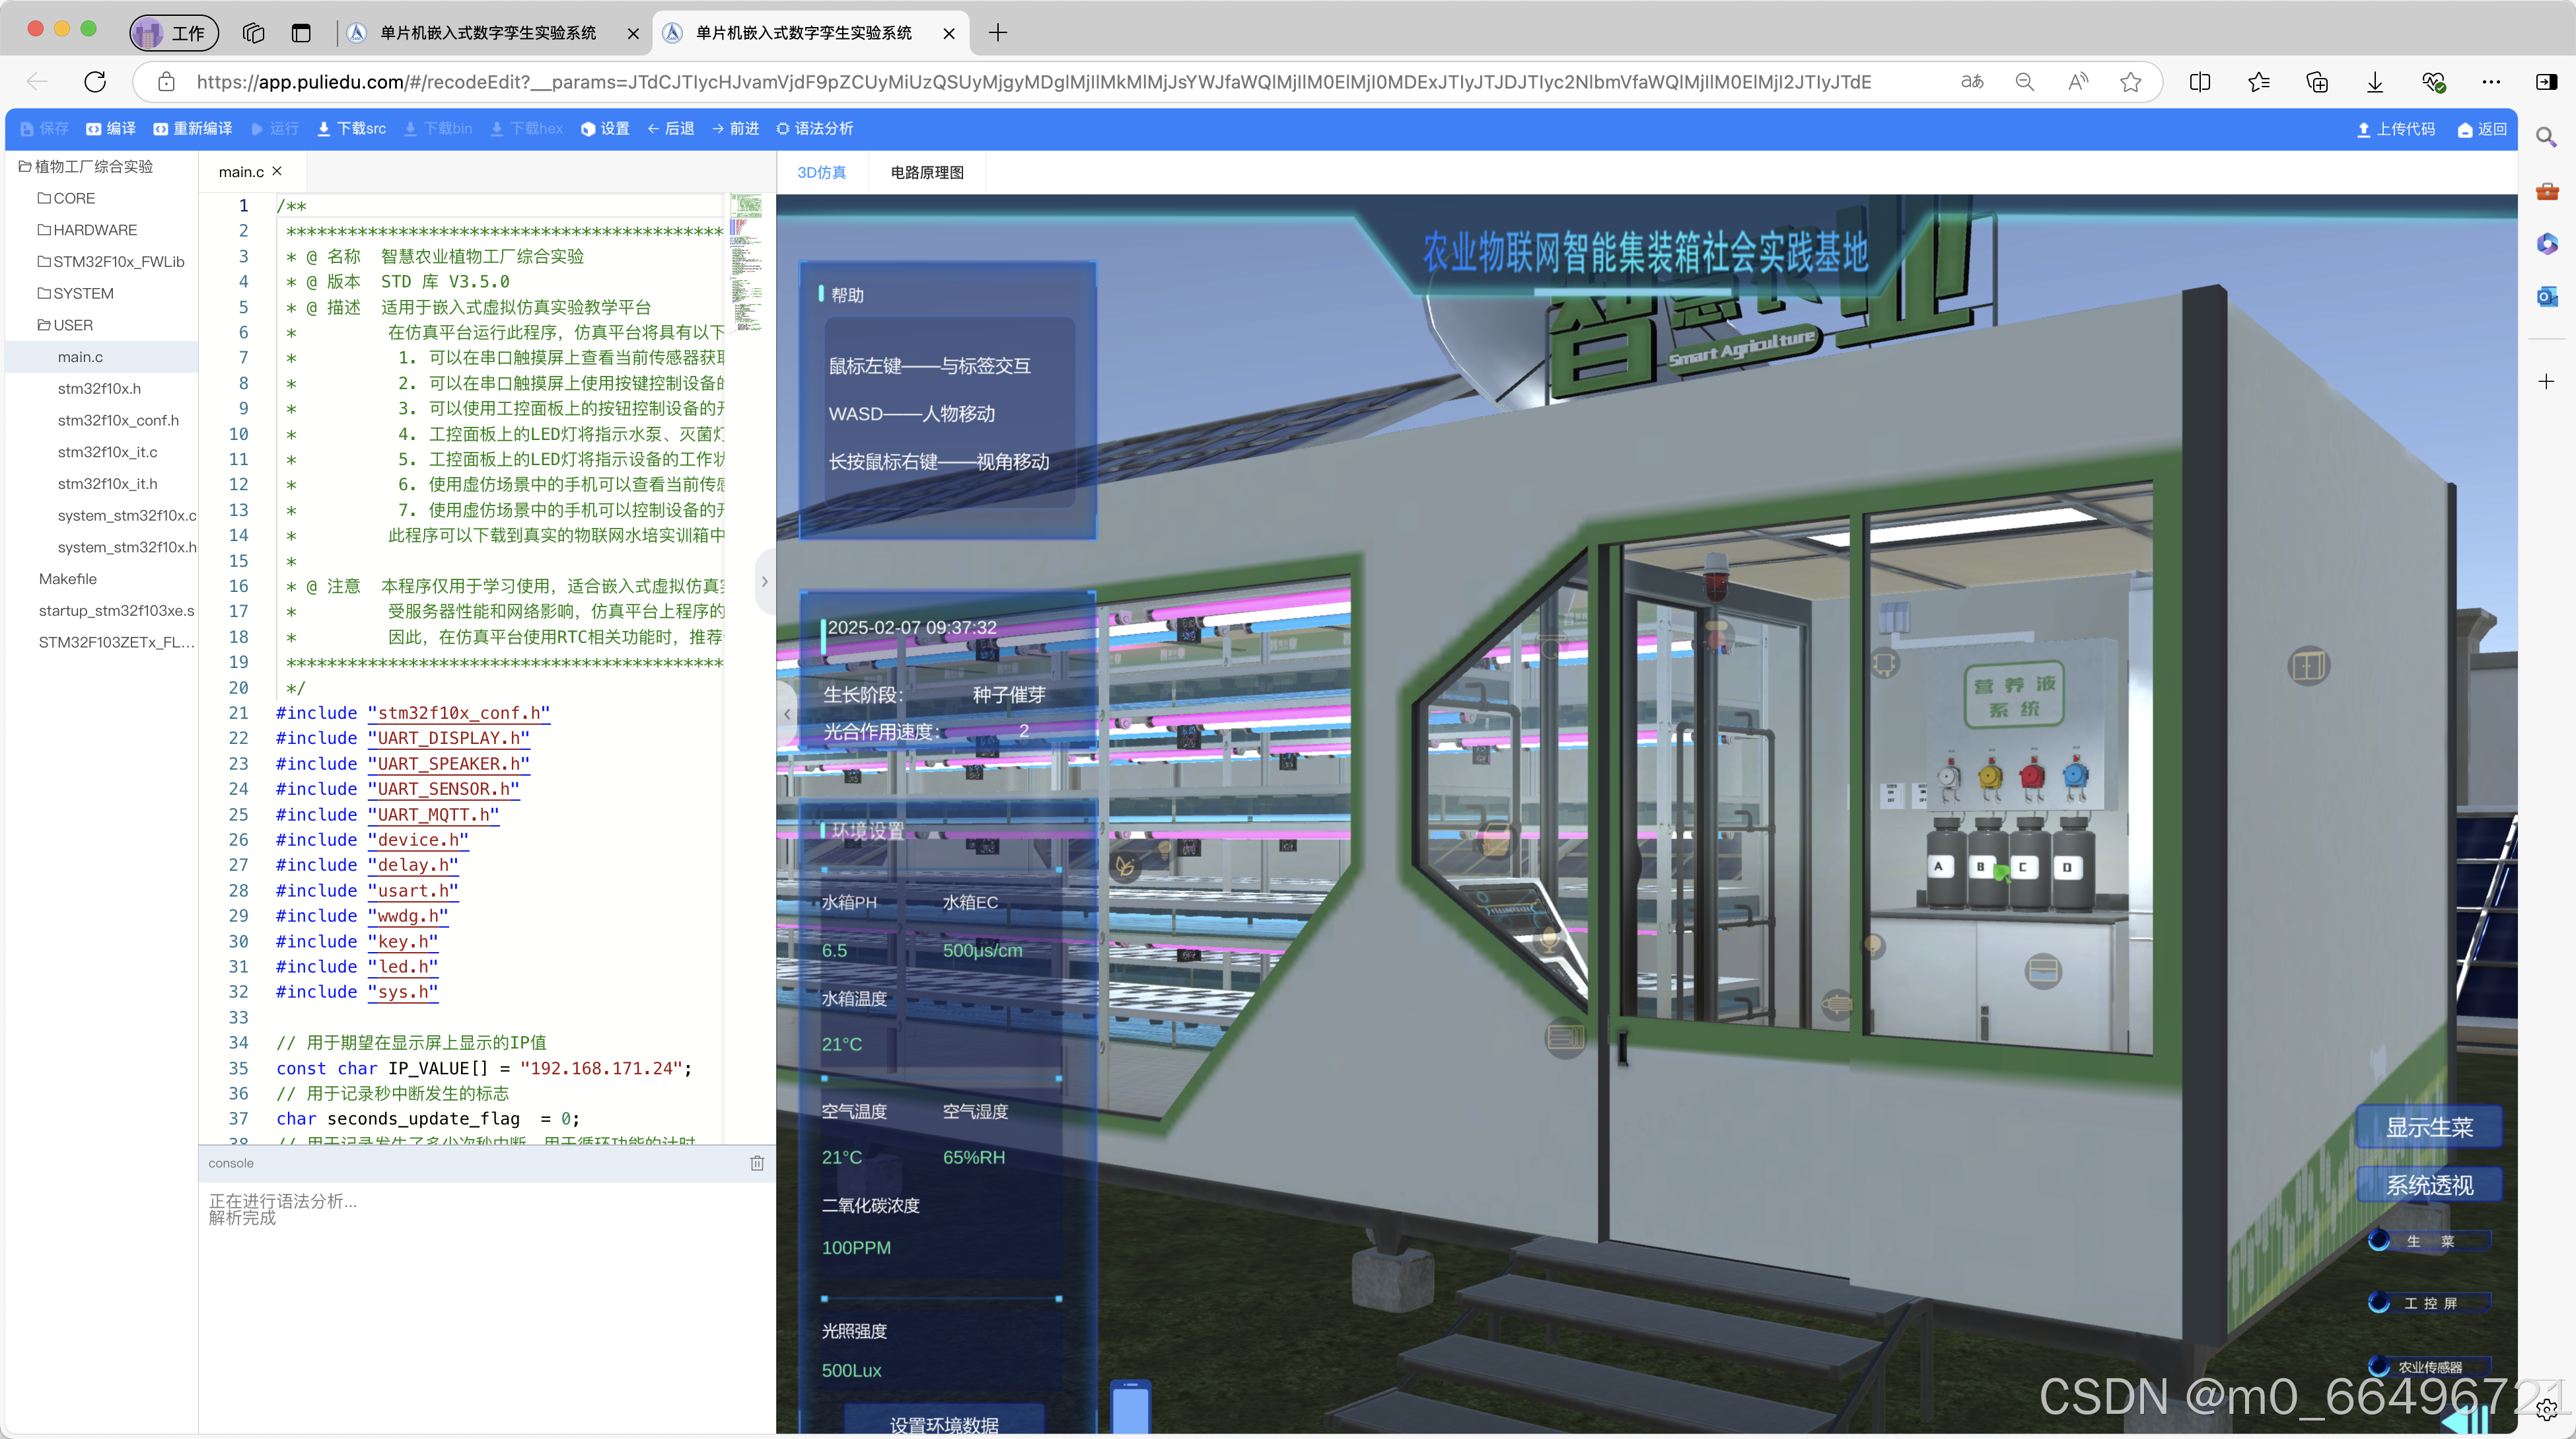Collapse the USER folder

[x=66, y=325]
